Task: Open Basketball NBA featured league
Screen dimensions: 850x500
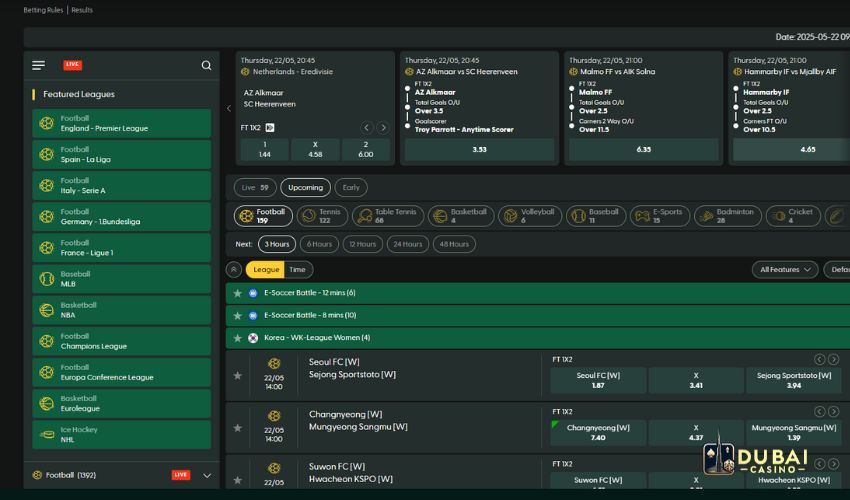Action: click(x=121, y=310)
